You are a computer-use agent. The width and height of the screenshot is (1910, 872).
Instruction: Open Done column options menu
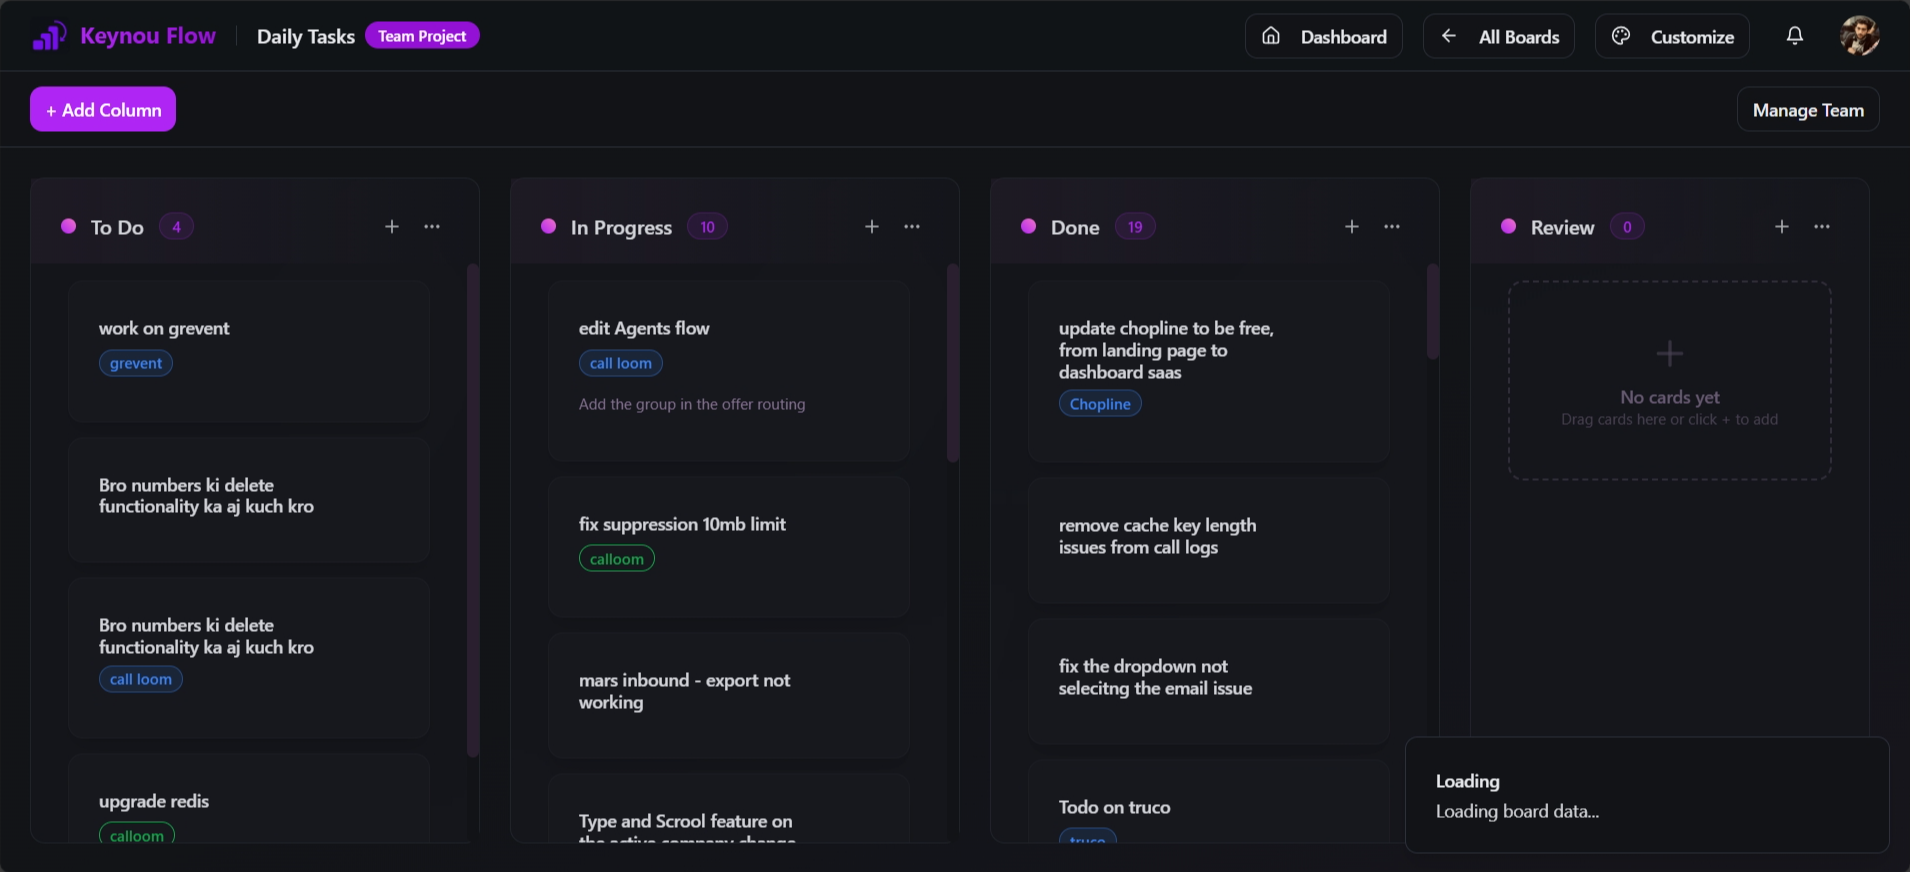click(x=1392, y=227)
